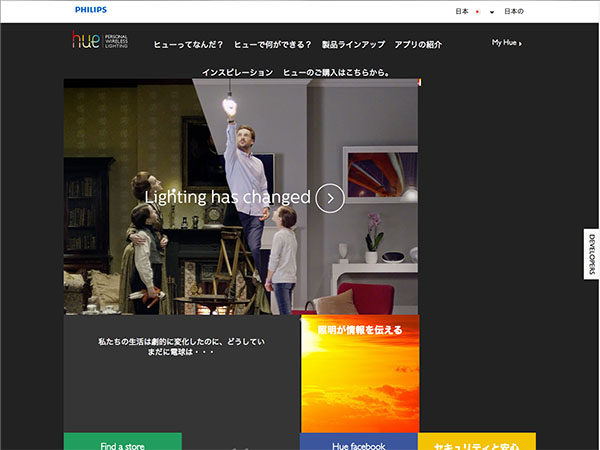Open the Developers side tab

(592, 254)
